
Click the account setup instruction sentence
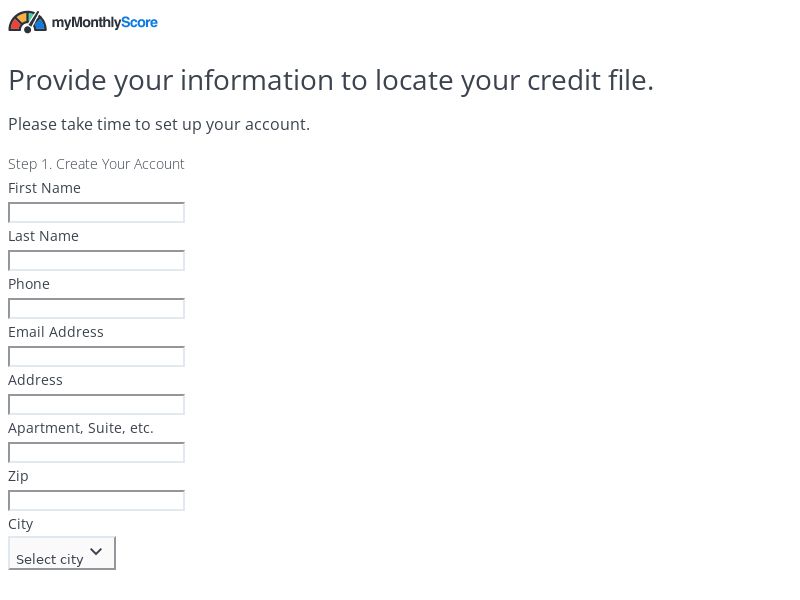pos(159,124)
